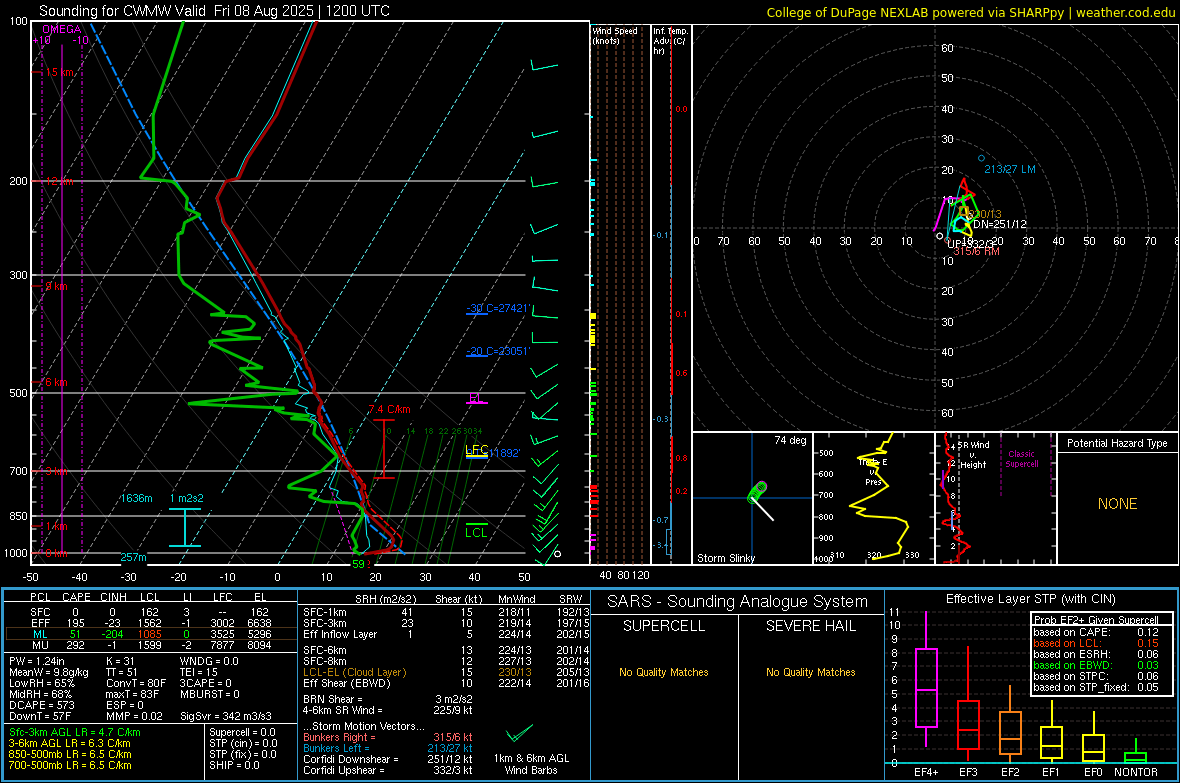Click the Effective Layer STP (with CIN) title
The height and width of the screenshot is (783, 1180).
(1030, 599)
